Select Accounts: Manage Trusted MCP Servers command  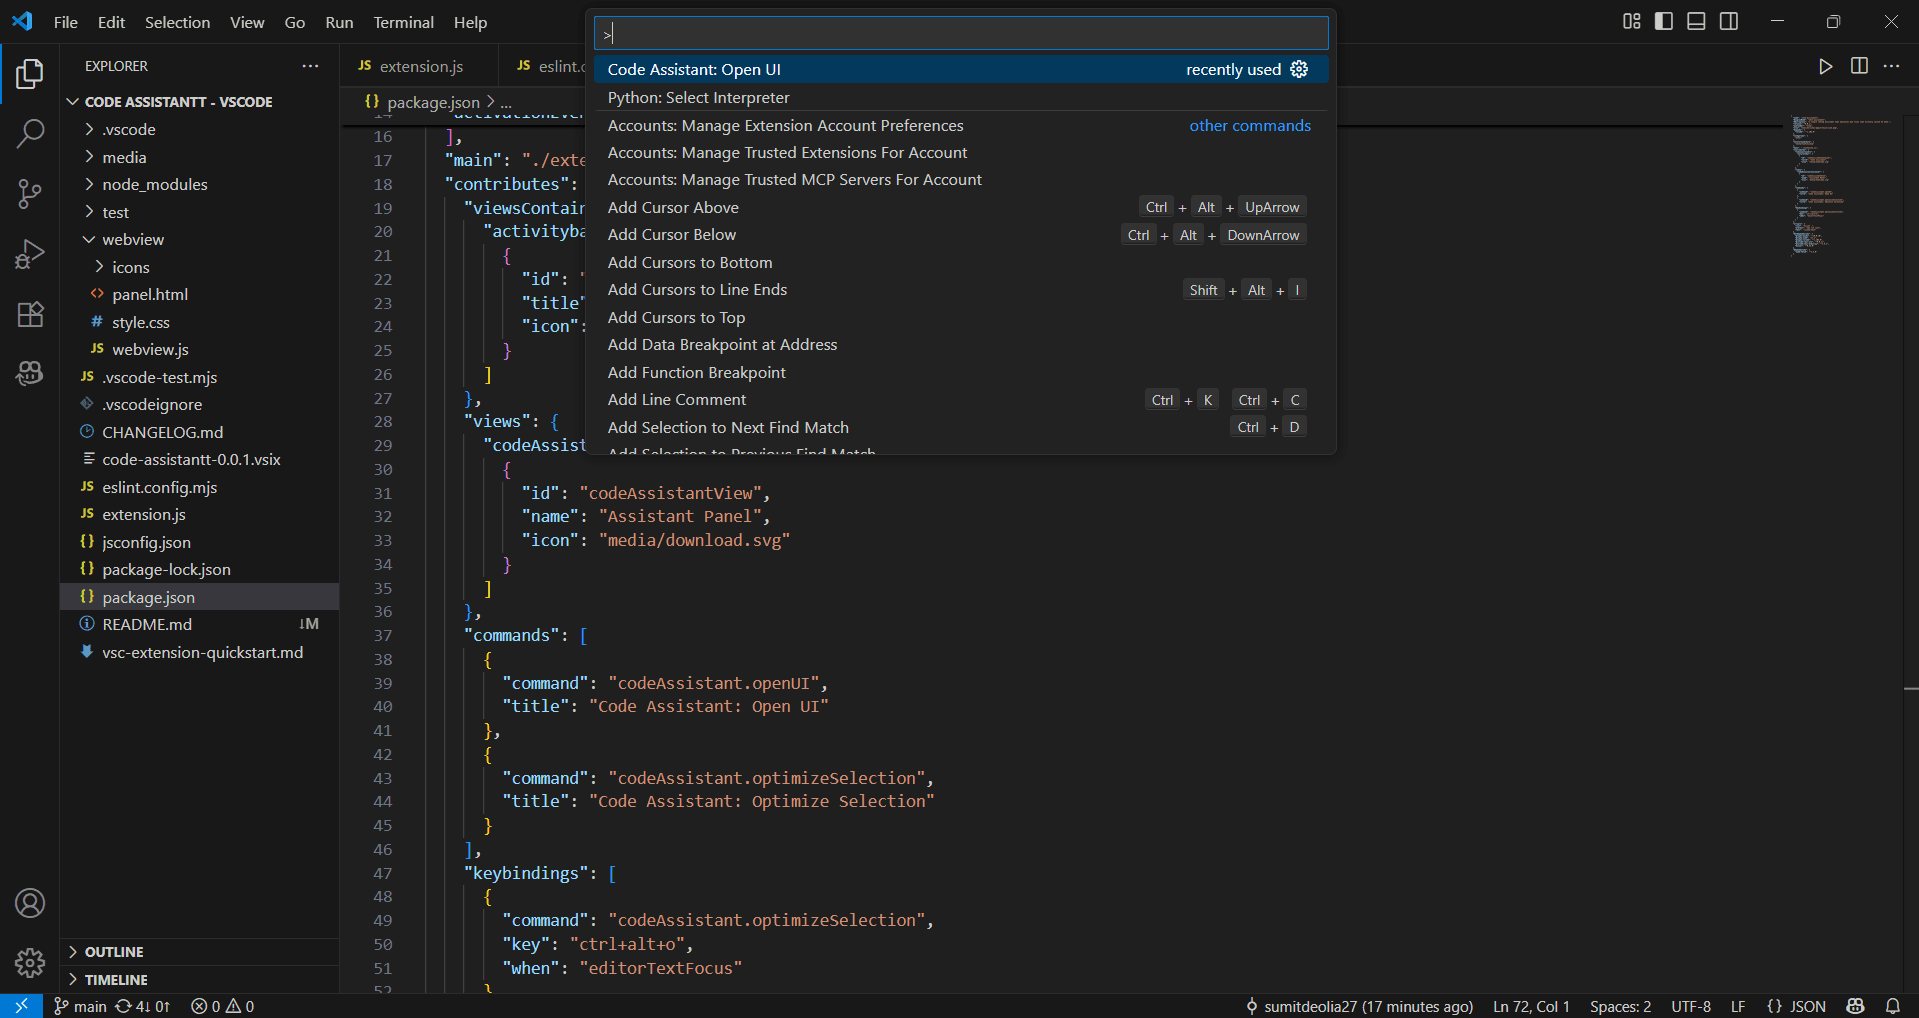click(x=961, y=179)
